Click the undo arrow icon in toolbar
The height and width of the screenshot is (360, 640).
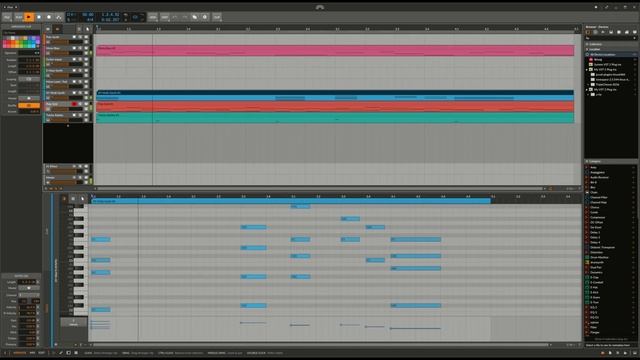(175, 17)
